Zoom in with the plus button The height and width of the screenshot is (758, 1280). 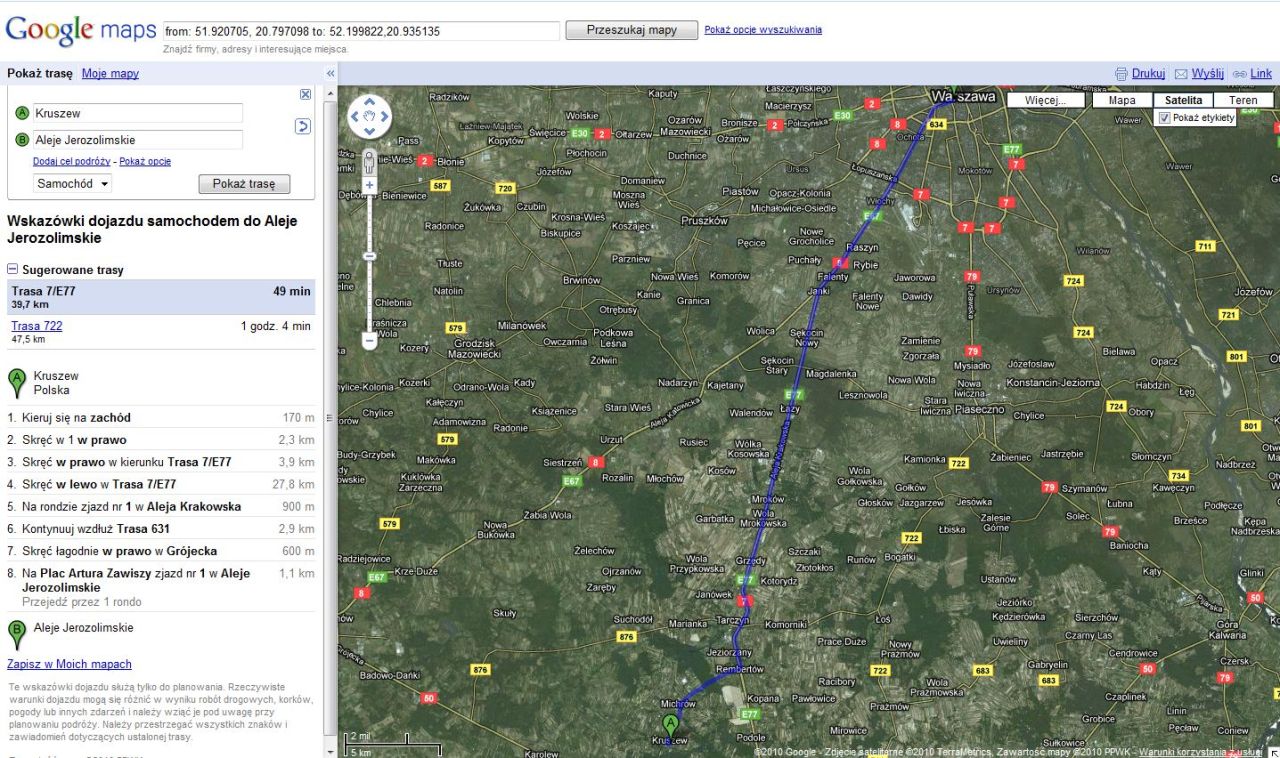click(369, 185)
